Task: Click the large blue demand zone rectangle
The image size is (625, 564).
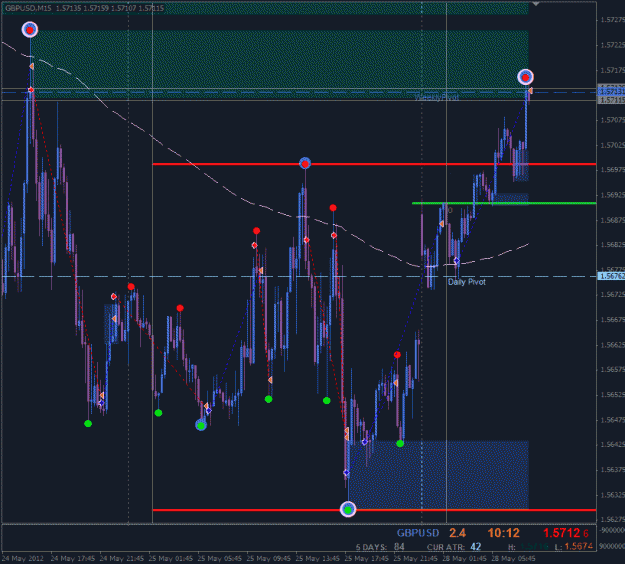Action: tap(438, 474)
